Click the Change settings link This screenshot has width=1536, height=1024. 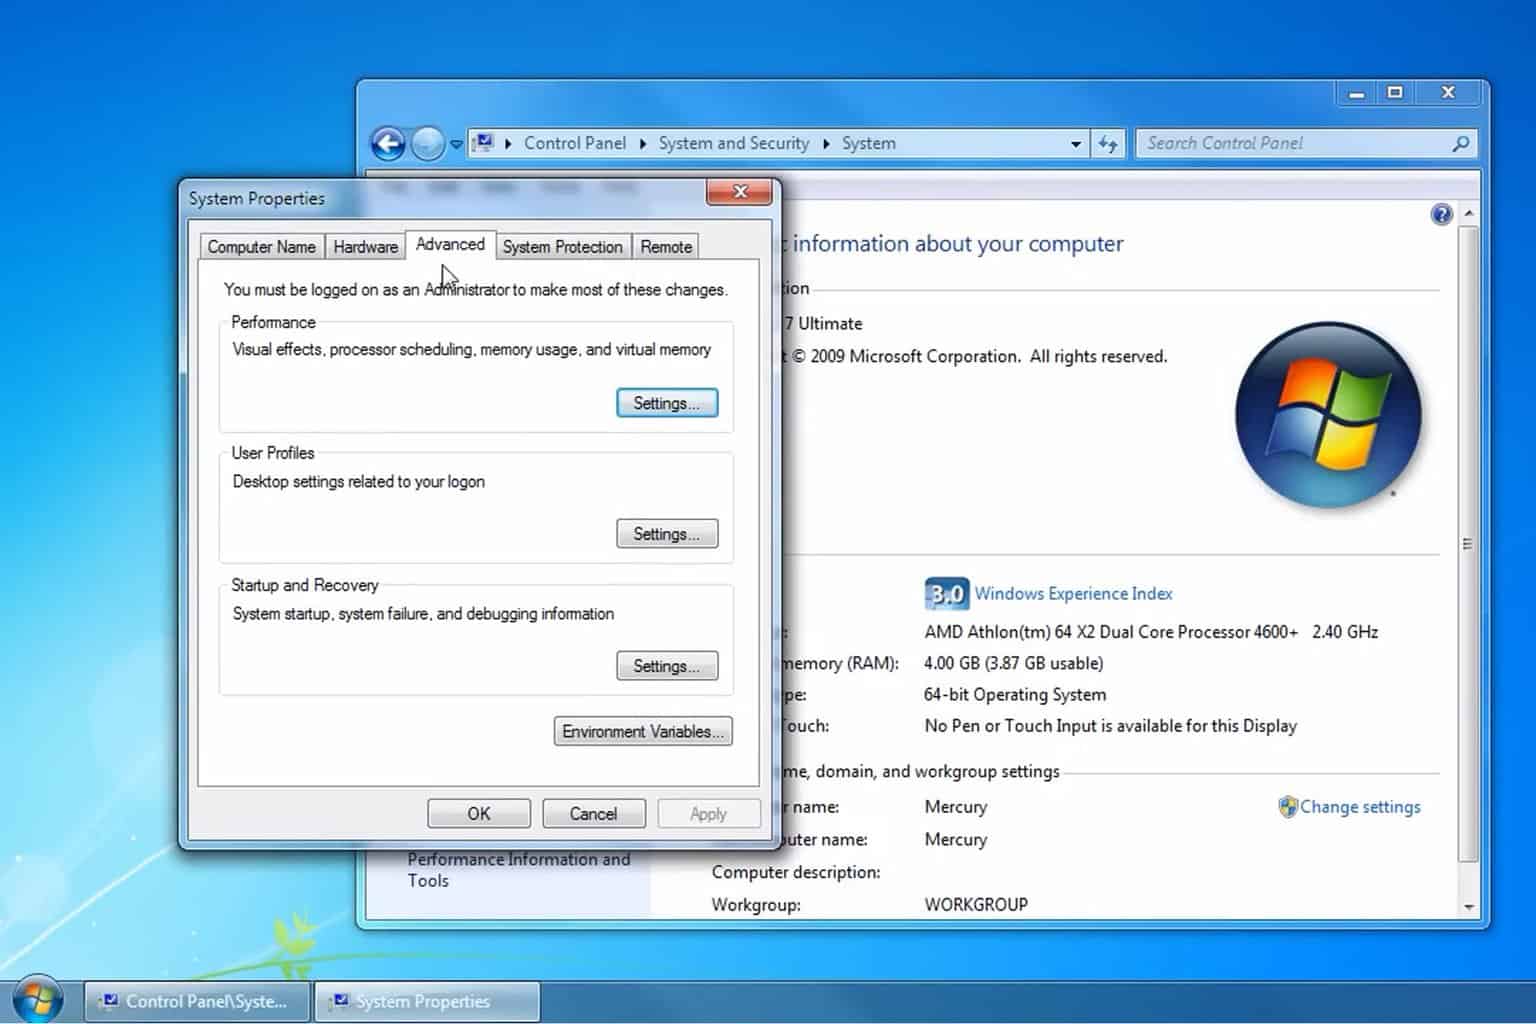click(1360, 807)
